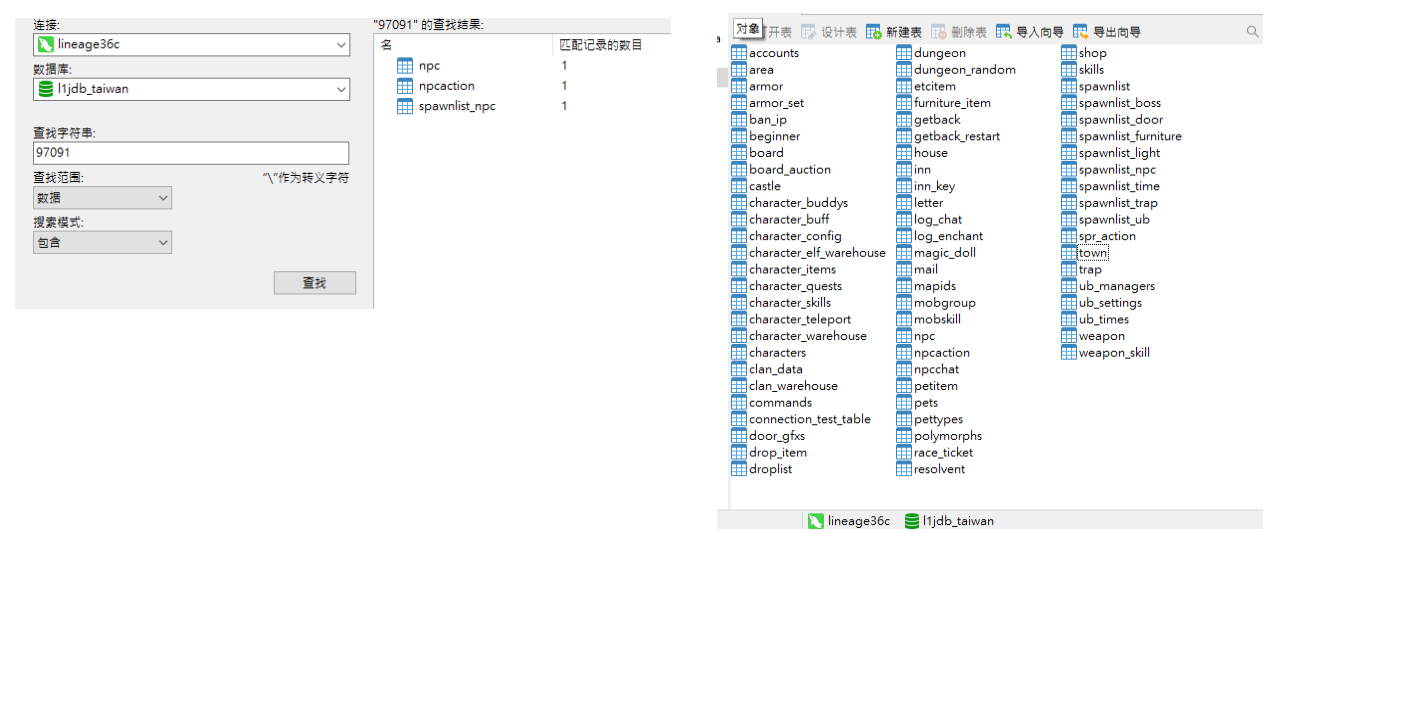
Task: Open the 导入向导 import wizard
Action: 1030,32
